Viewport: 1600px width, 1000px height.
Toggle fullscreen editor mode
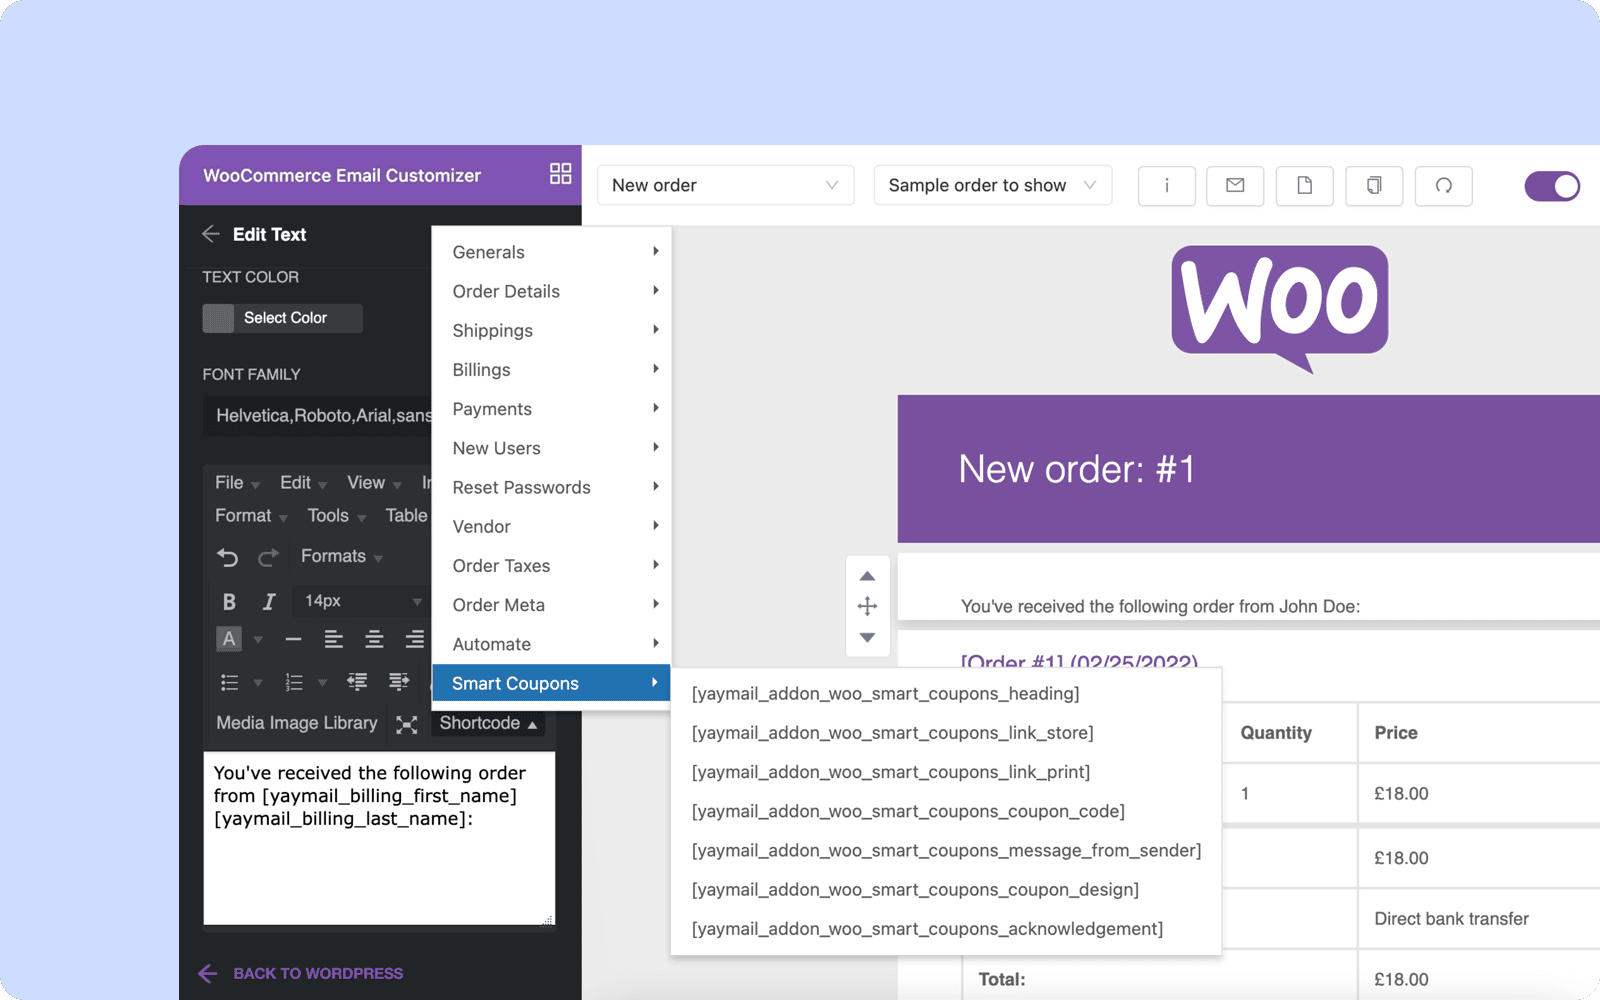[x=406, y=724]
